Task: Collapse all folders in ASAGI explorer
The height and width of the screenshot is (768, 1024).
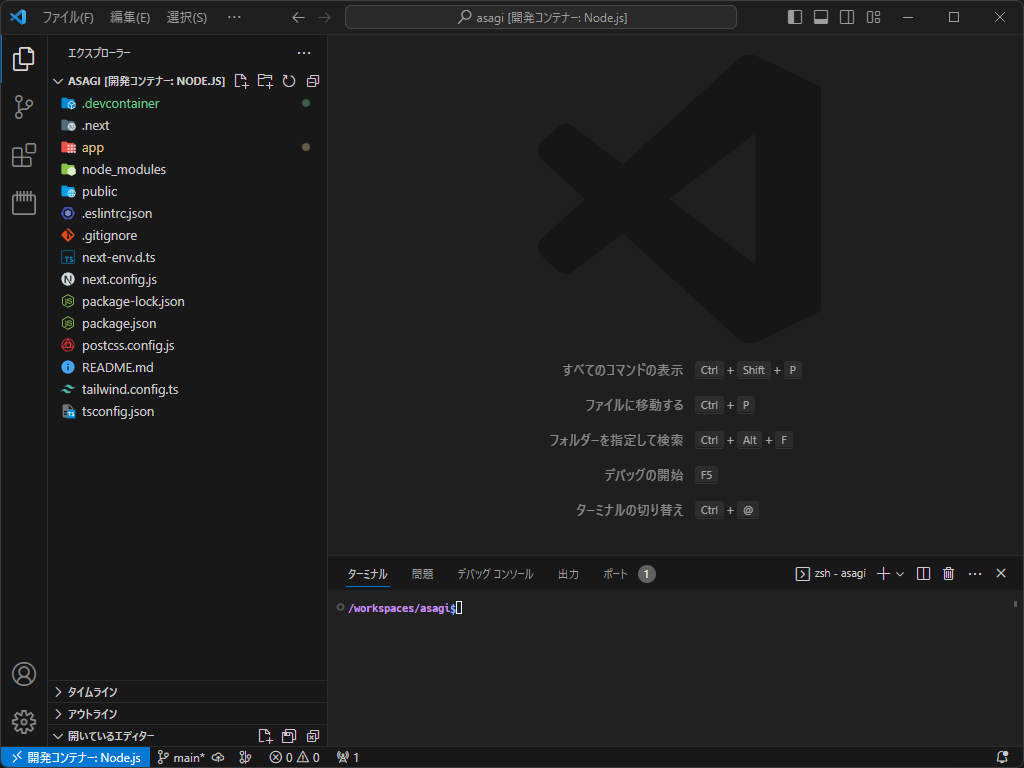Action: 313,81
